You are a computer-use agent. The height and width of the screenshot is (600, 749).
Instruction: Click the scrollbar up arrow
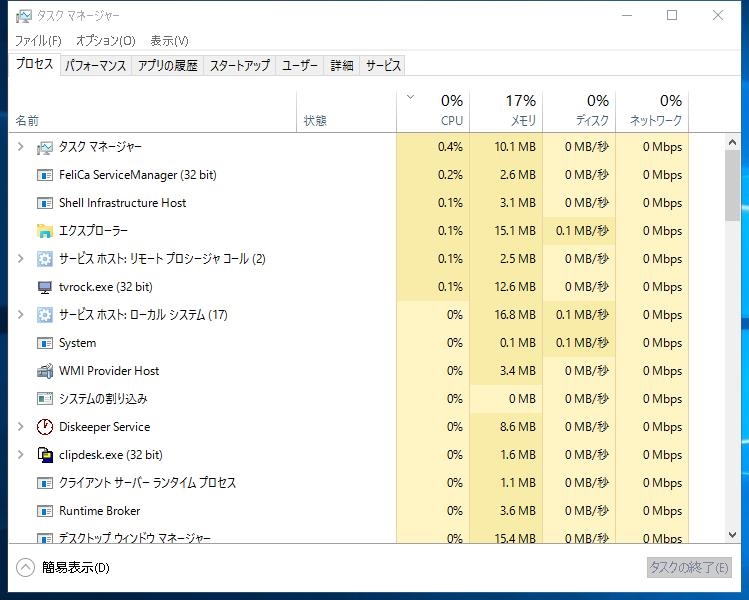click(732, 142)
